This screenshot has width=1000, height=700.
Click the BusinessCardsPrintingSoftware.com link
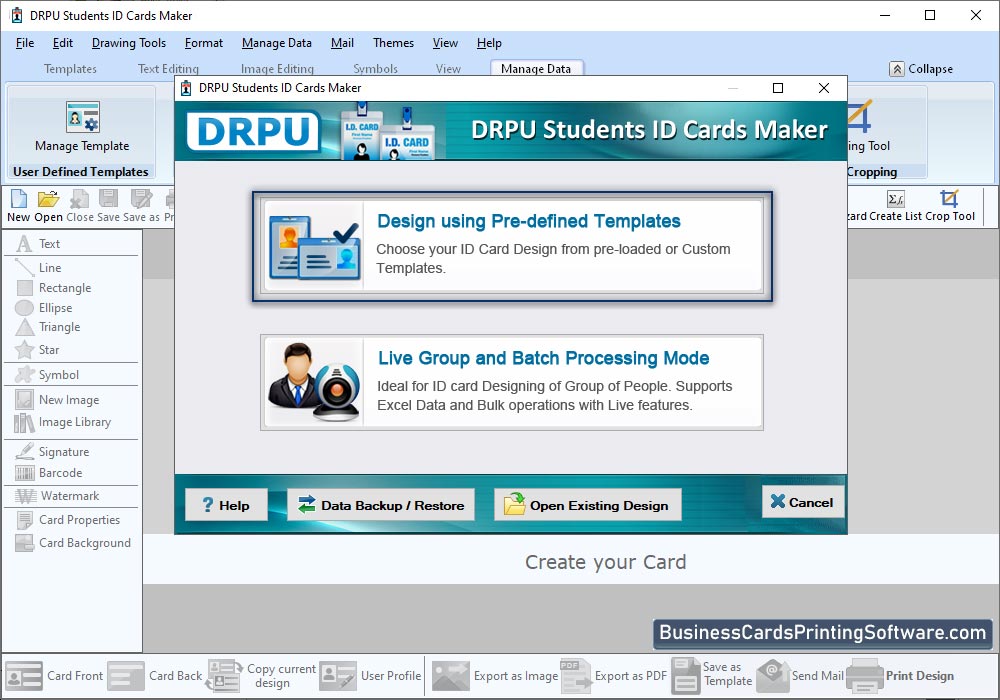[823, 632]
